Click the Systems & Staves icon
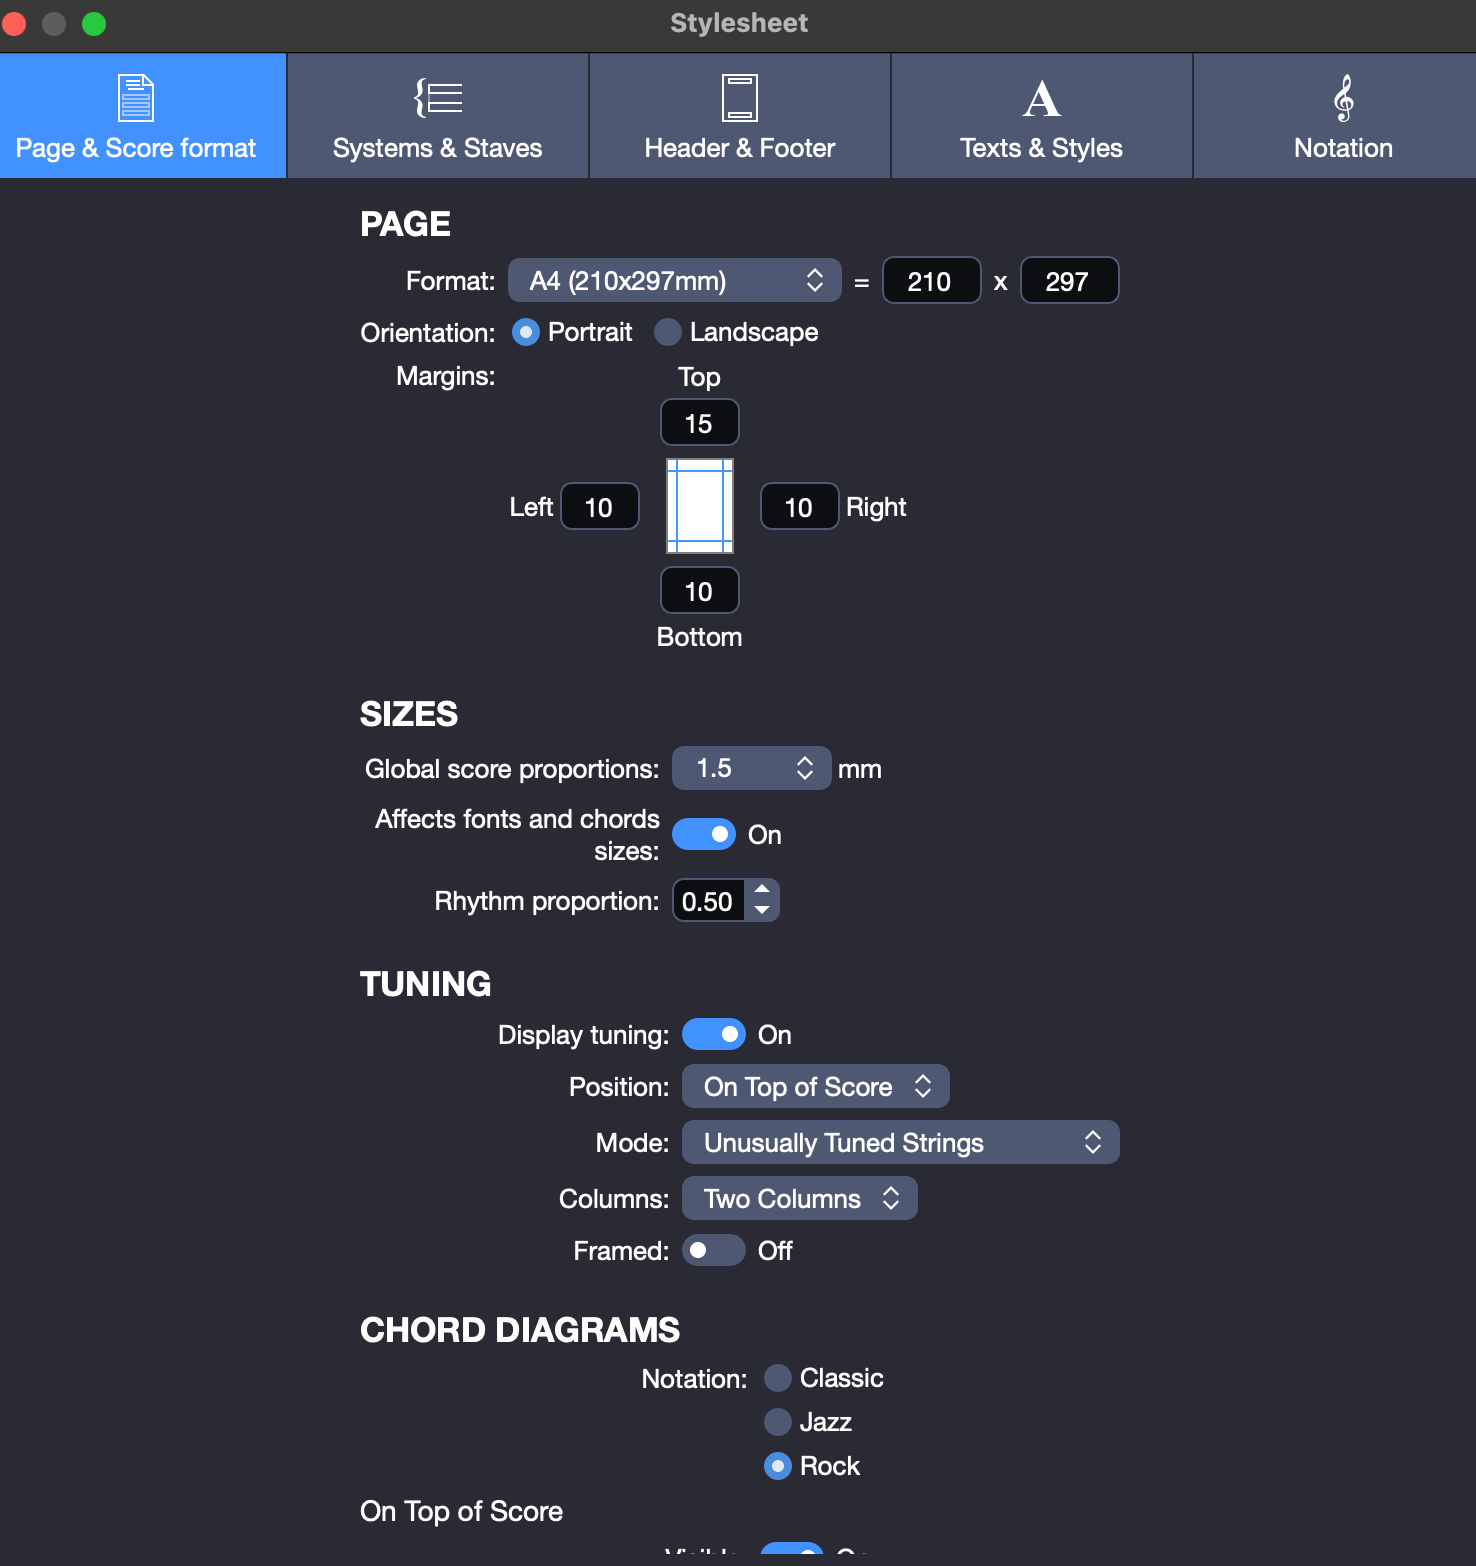1476x1566 pixels. 438,98
